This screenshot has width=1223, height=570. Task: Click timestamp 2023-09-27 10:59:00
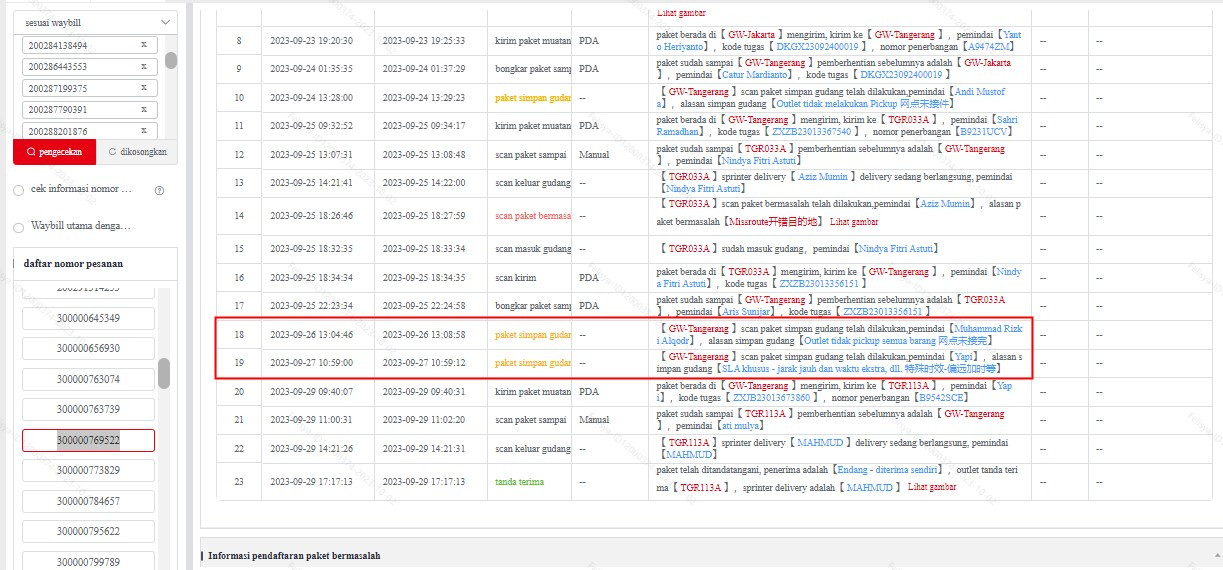point(311,363)
